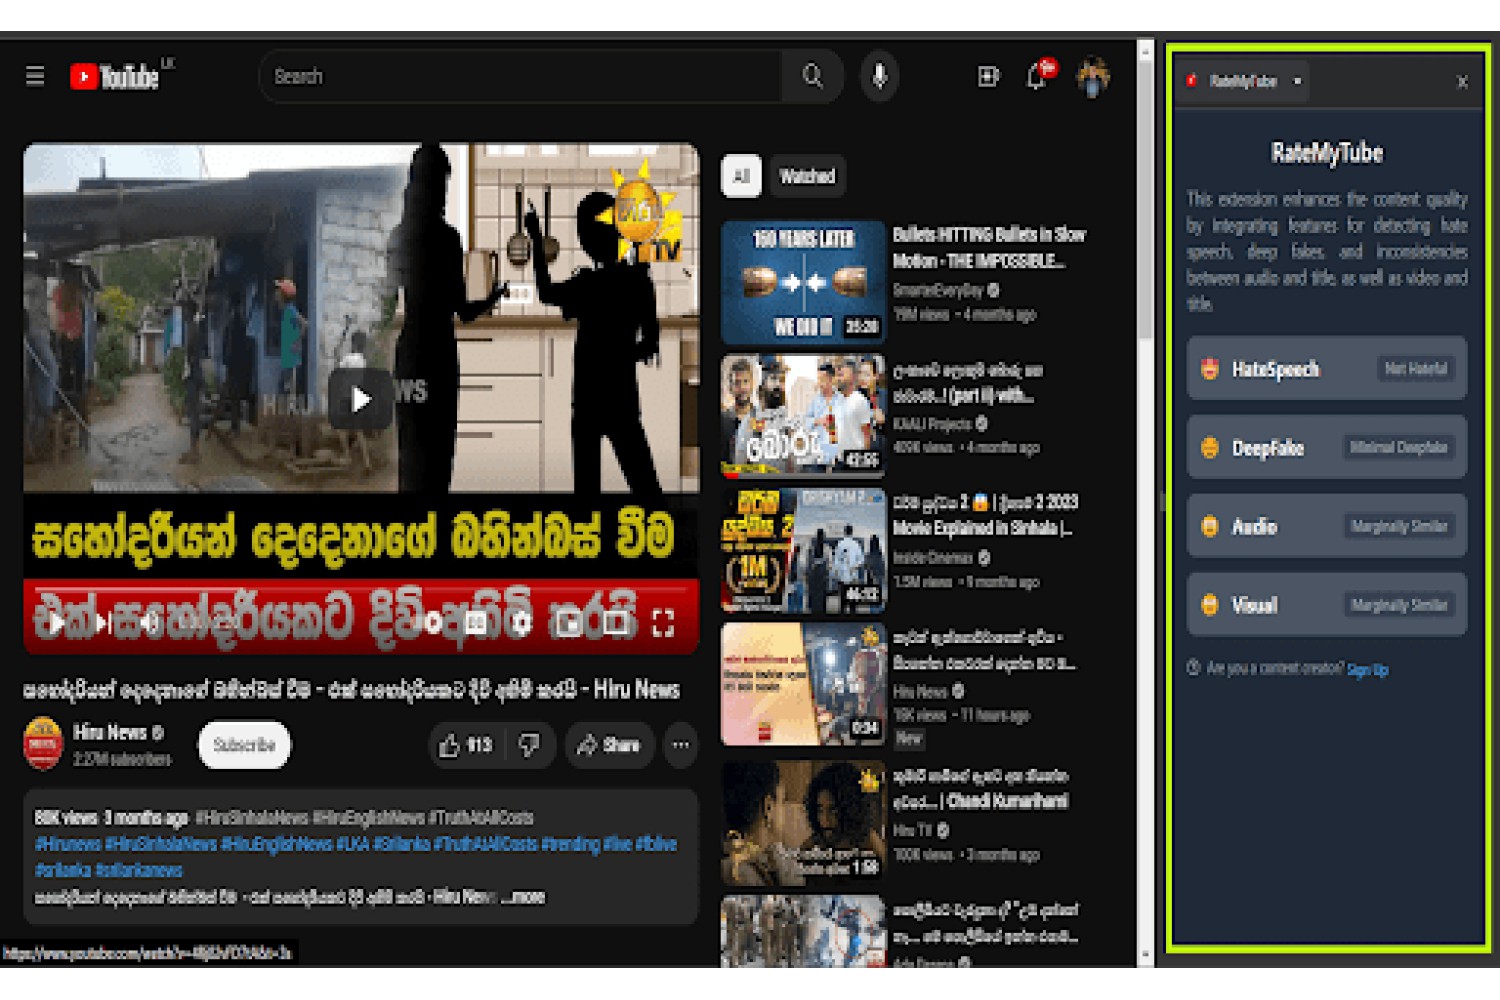The image size is (1500, 1000).
Task: Click the DeepFake emoji icon
Action: (x=1210, y=448)
